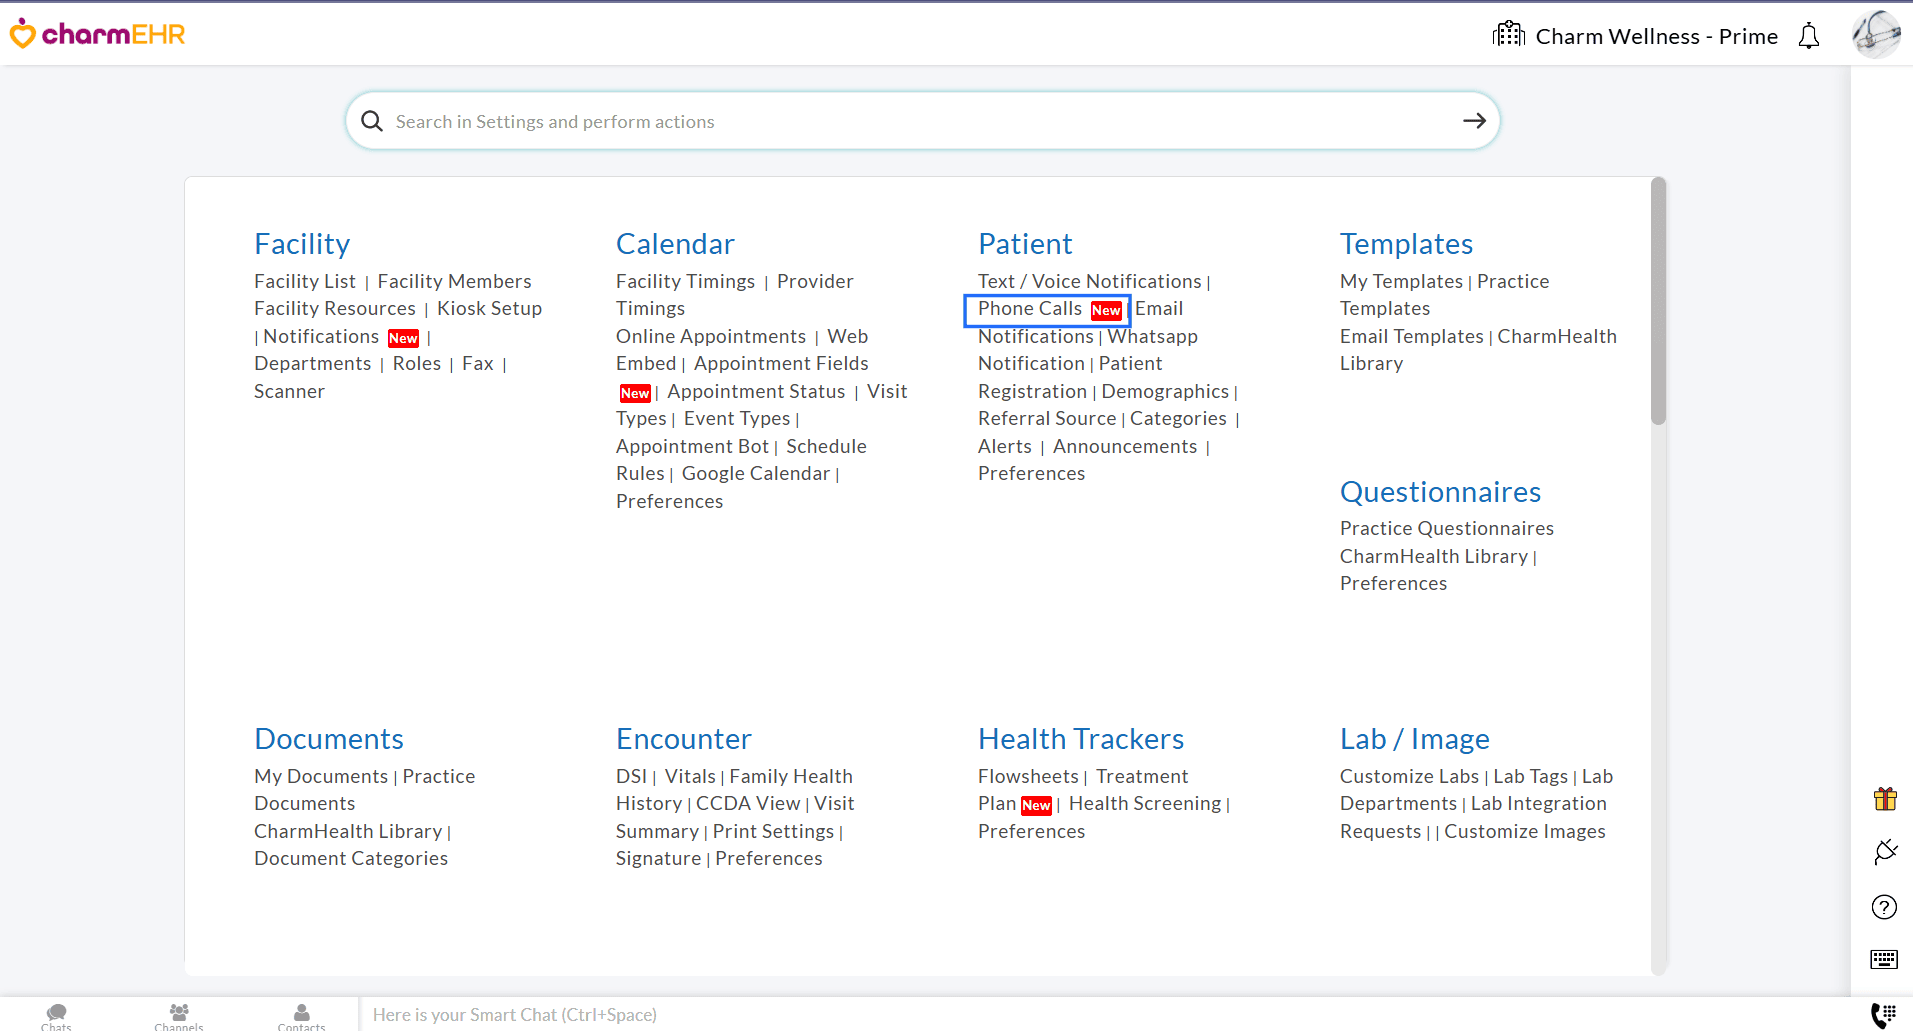The height and width of the screenshot is (1031, 1913).
Task: Open the Contacts tab
Action: click(301, 1017)
